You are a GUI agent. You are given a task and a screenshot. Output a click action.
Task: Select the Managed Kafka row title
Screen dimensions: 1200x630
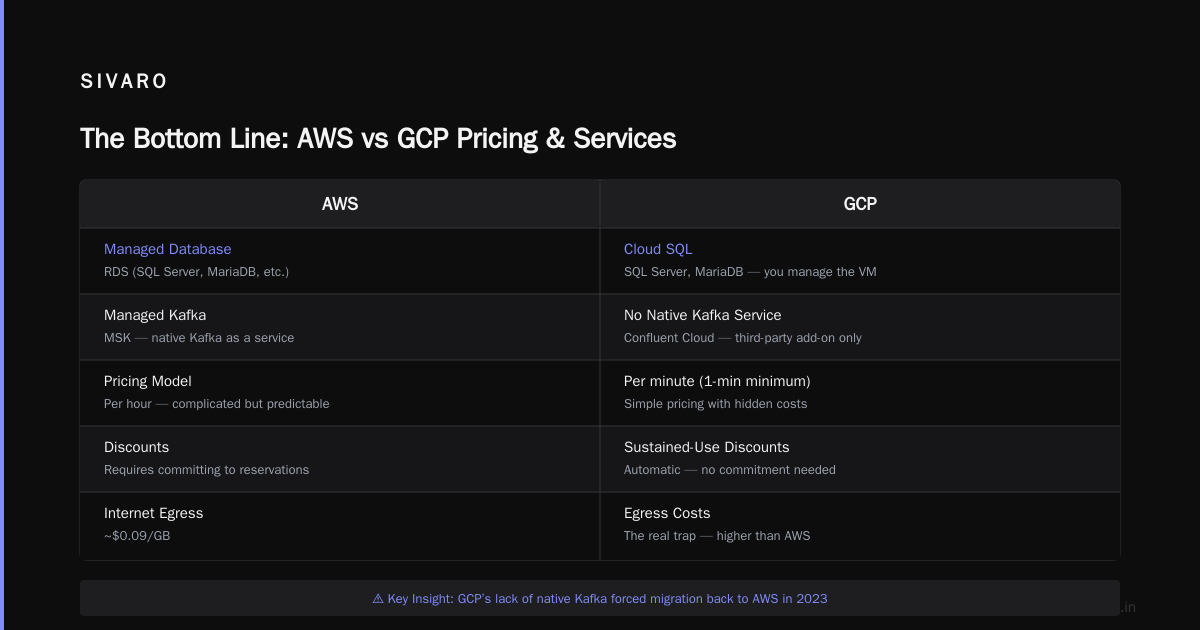pos(155,315)
